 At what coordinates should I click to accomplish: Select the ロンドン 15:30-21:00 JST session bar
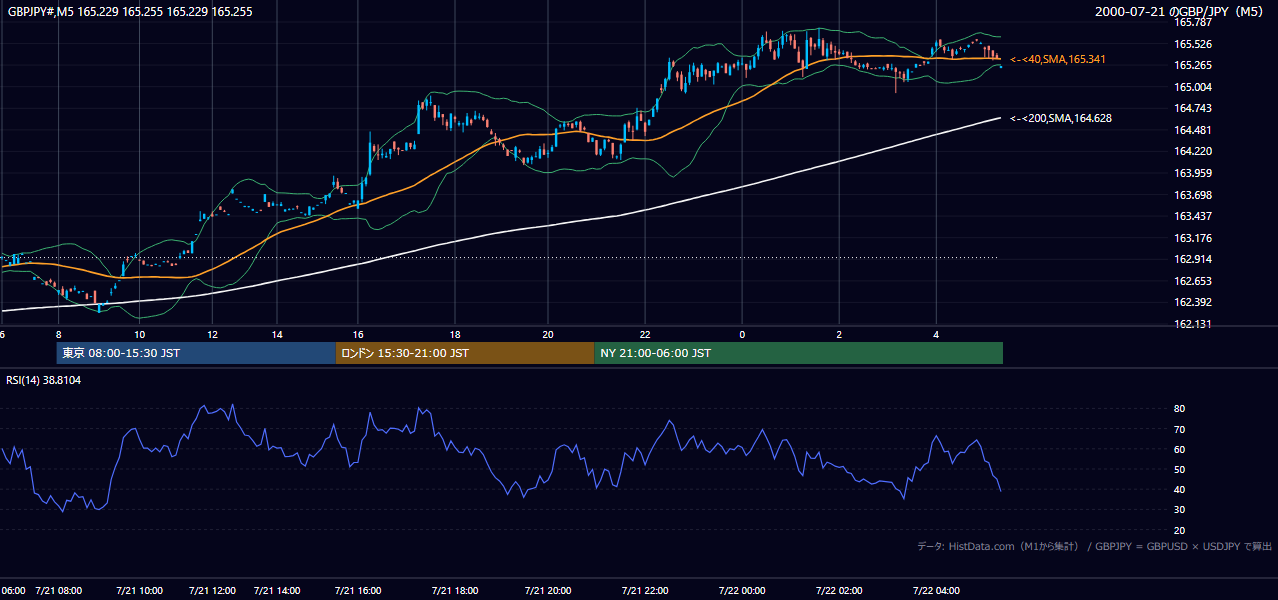[x=464, y=353]
